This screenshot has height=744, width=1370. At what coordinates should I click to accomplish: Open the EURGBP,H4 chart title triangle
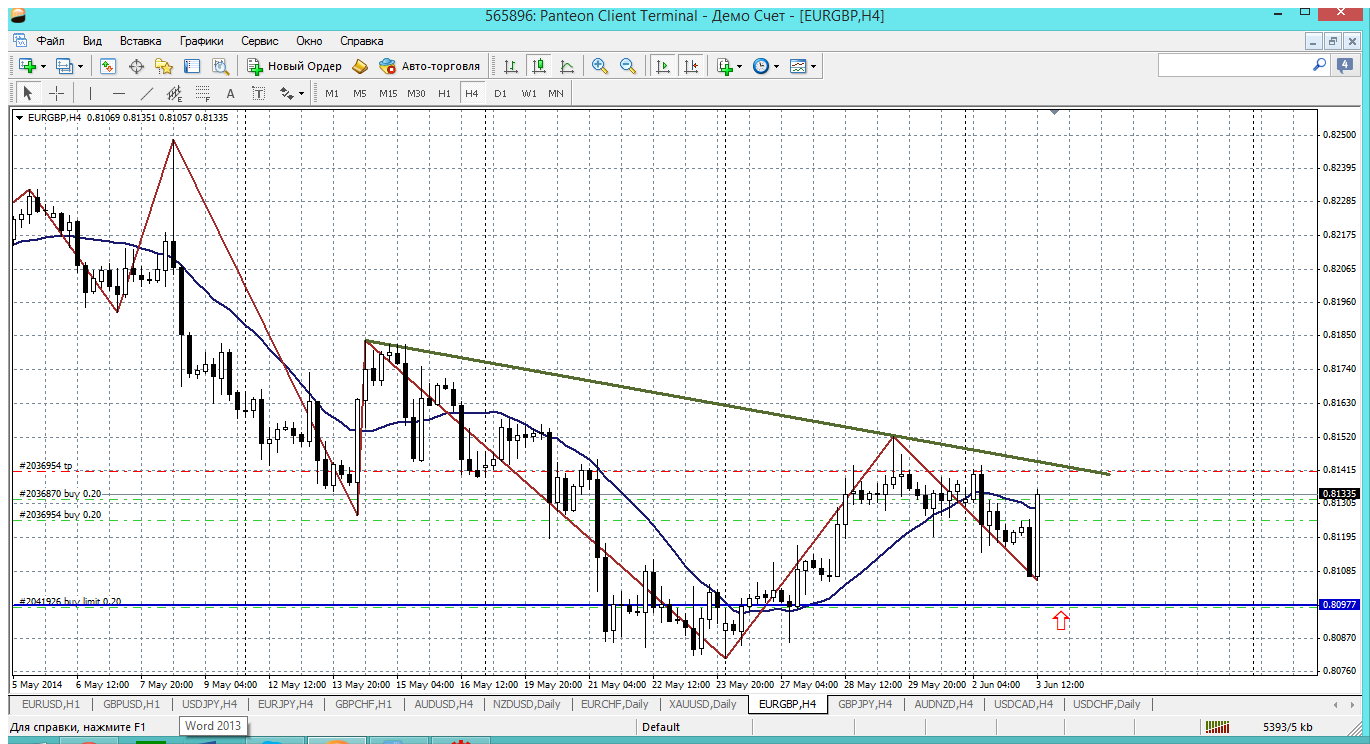pos(21,118)
